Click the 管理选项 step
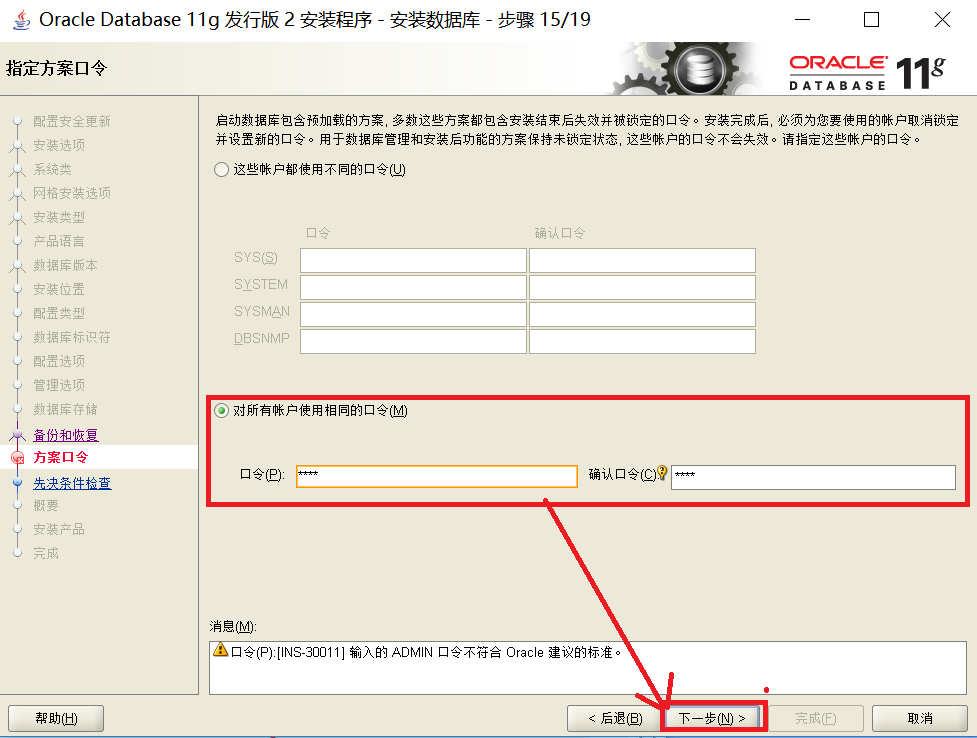The height and width of the screenshot is (738, 977). [x=59, y=385]
